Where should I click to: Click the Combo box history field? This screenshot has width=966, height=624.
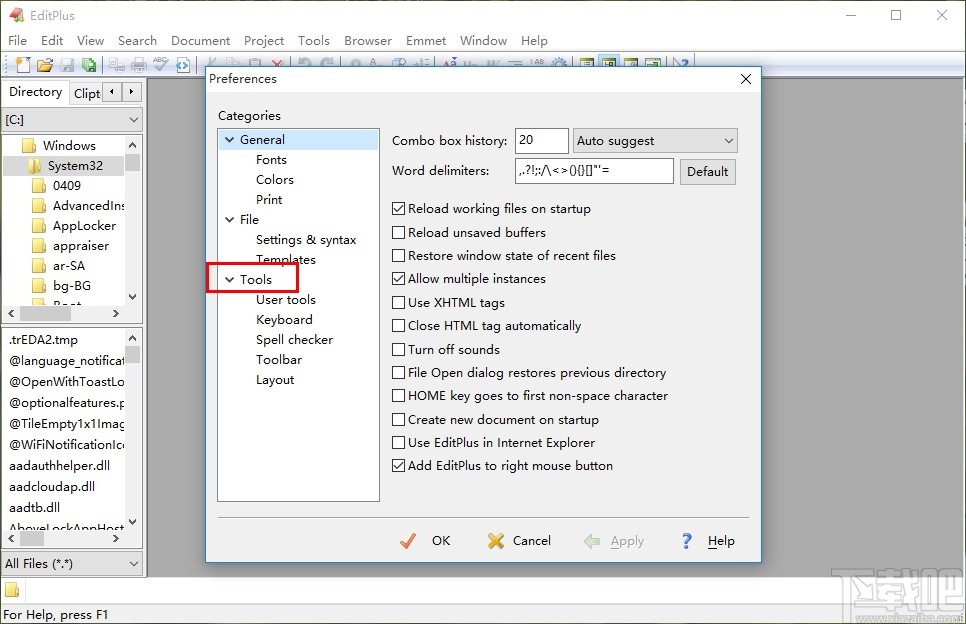[542, 140]
